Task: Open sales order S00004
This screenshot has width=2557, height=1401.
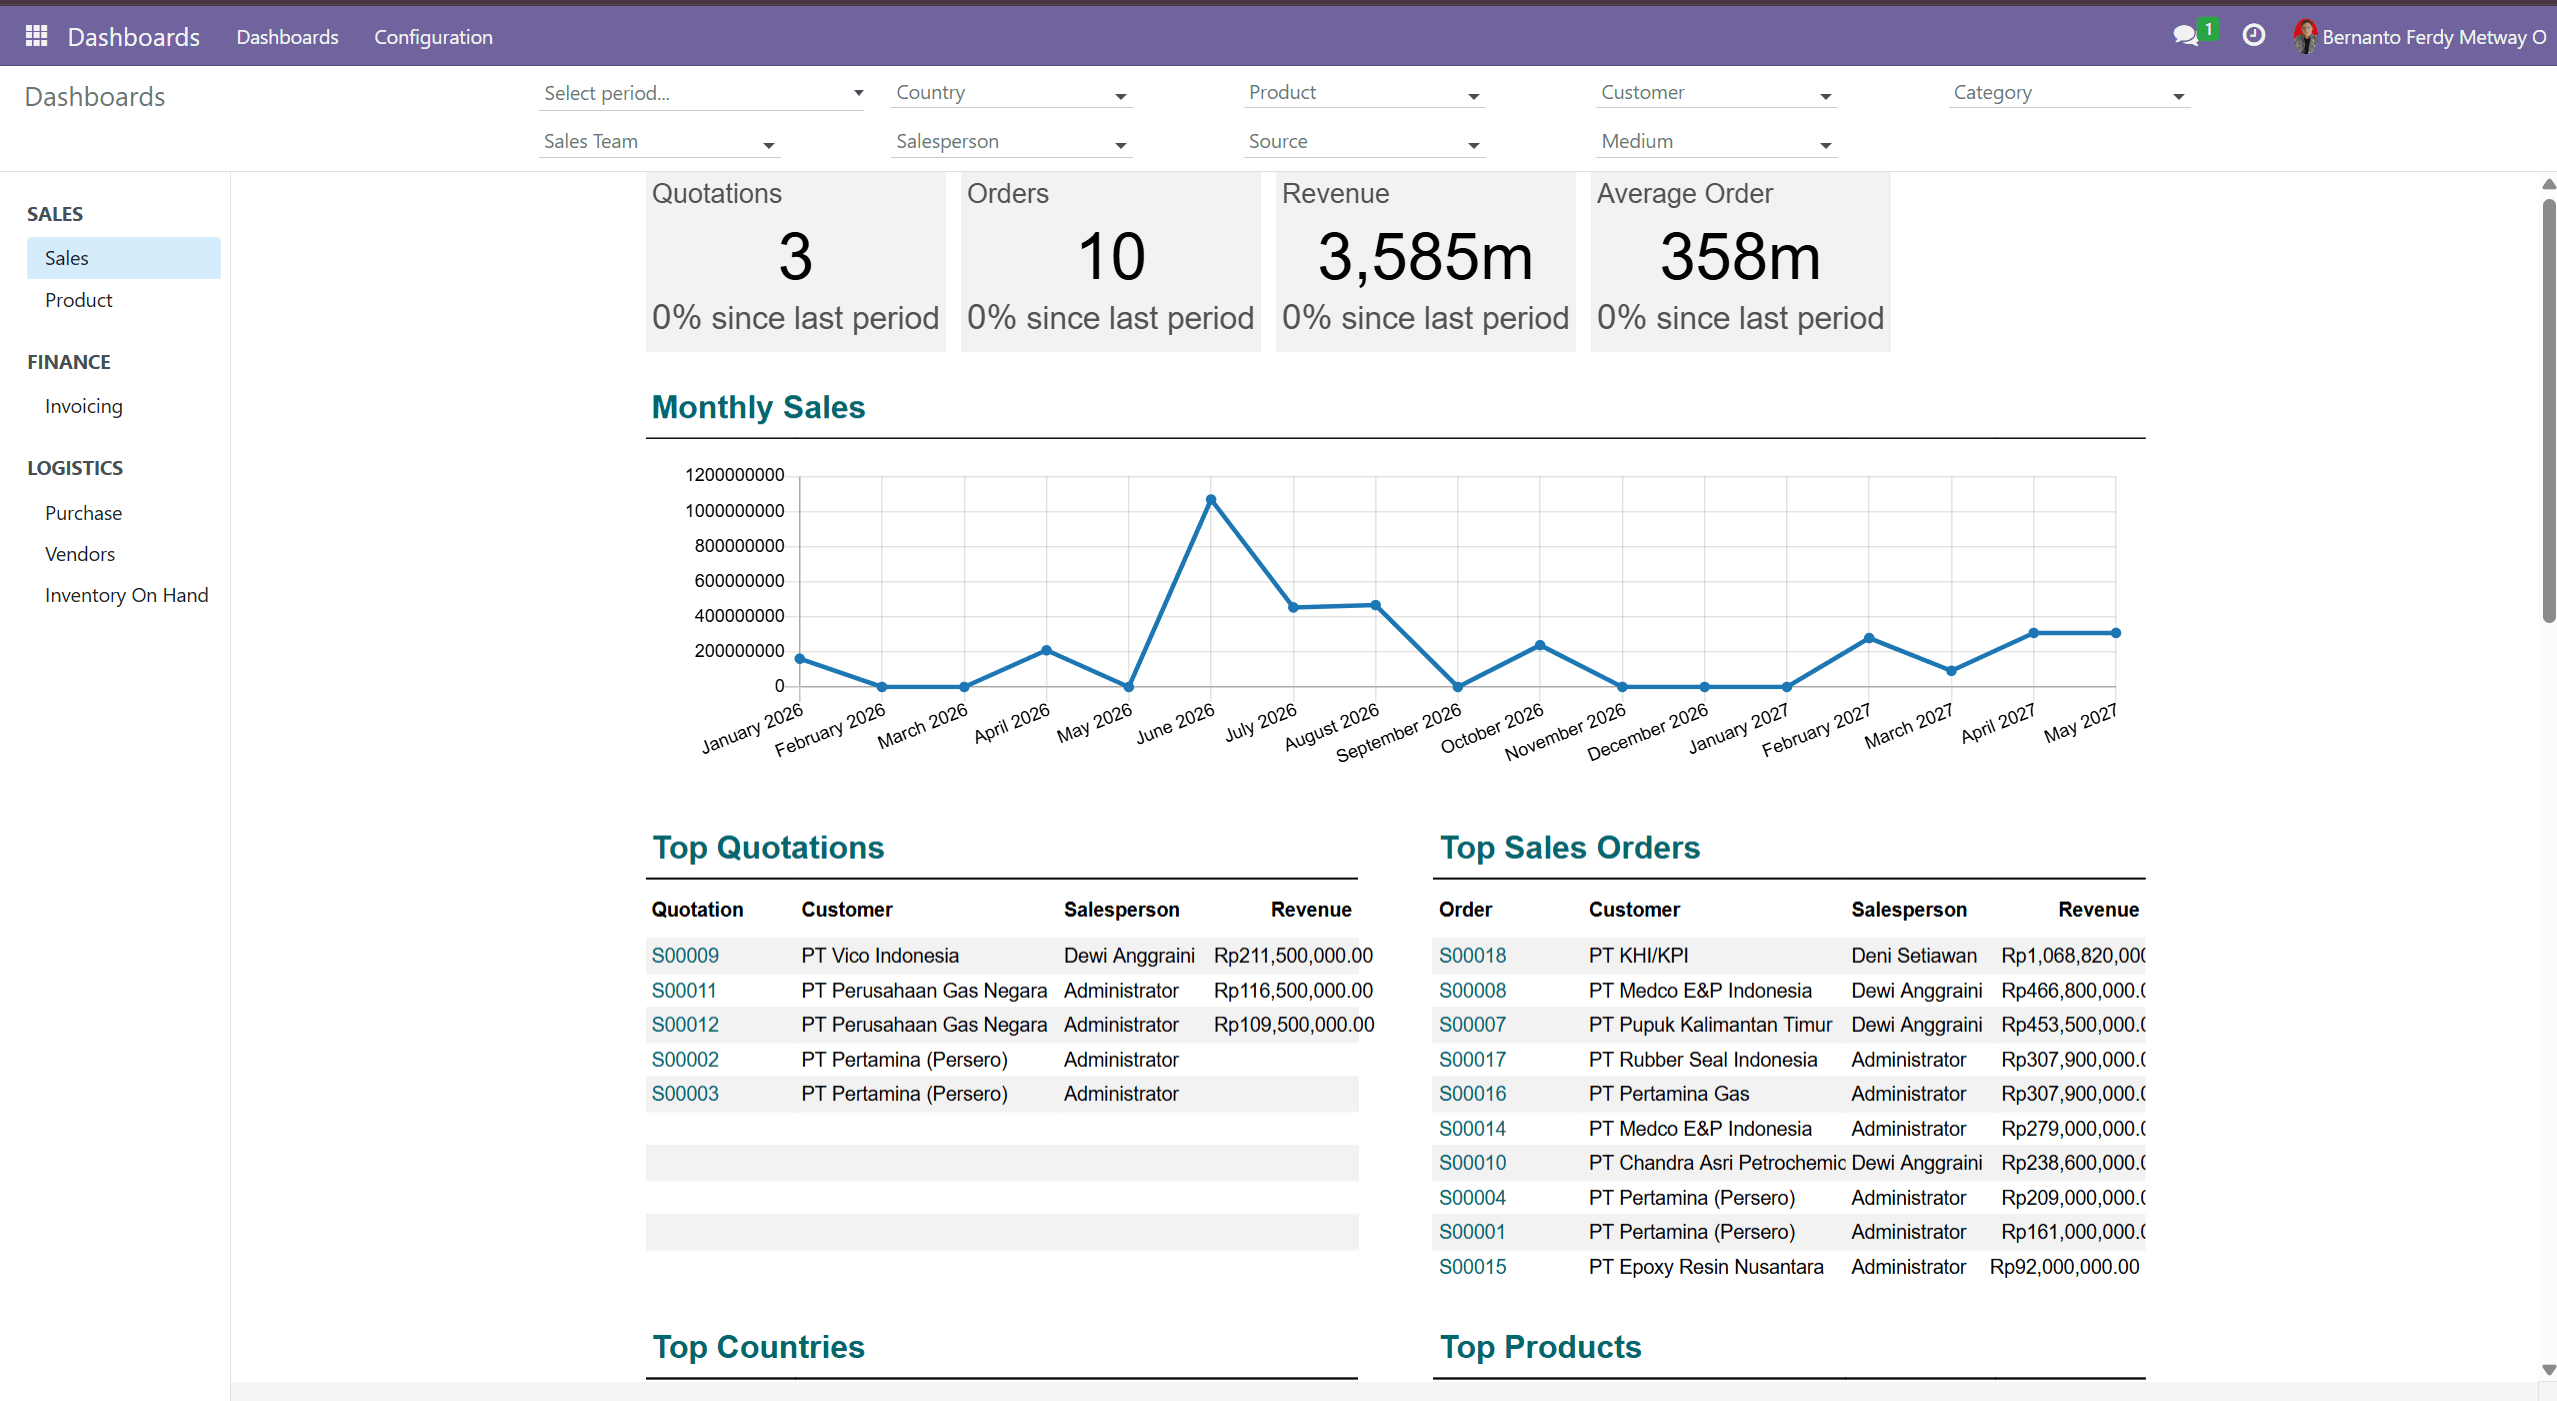Action: 1472,1198
